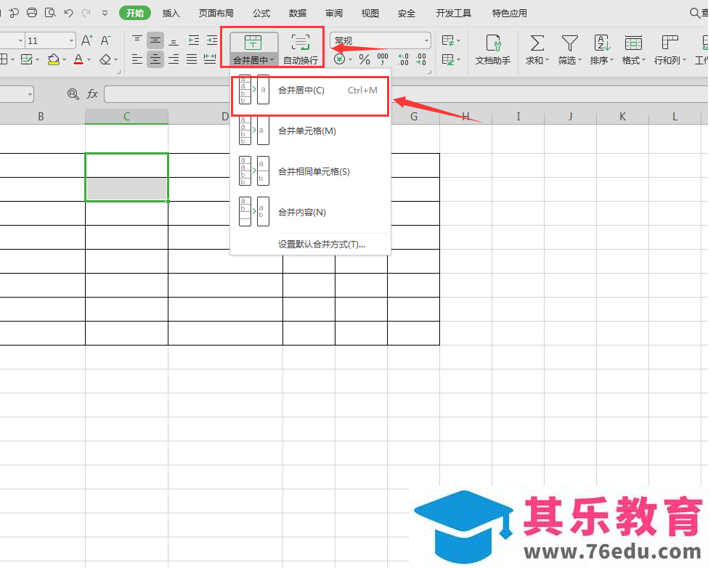The height and width of the screenshot is (568, 709).
Task: Open font color dropdown arrow
Action: point(89,60)
